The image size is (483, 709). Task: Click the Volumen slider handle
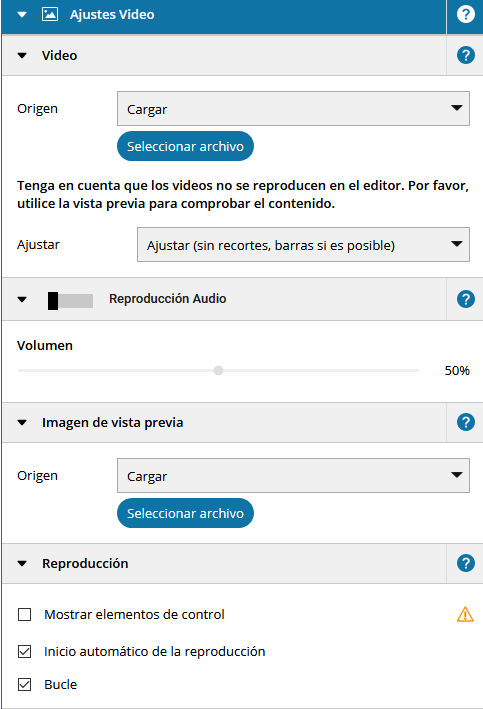click(x=218, y=371)
